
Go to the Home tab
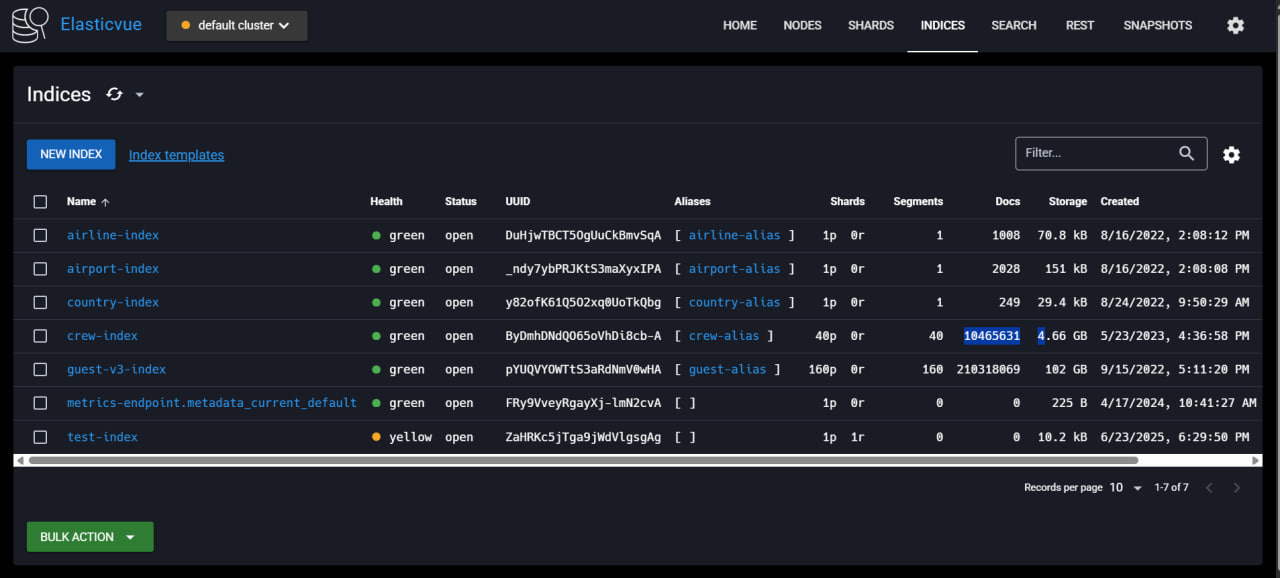coord(740,25)
